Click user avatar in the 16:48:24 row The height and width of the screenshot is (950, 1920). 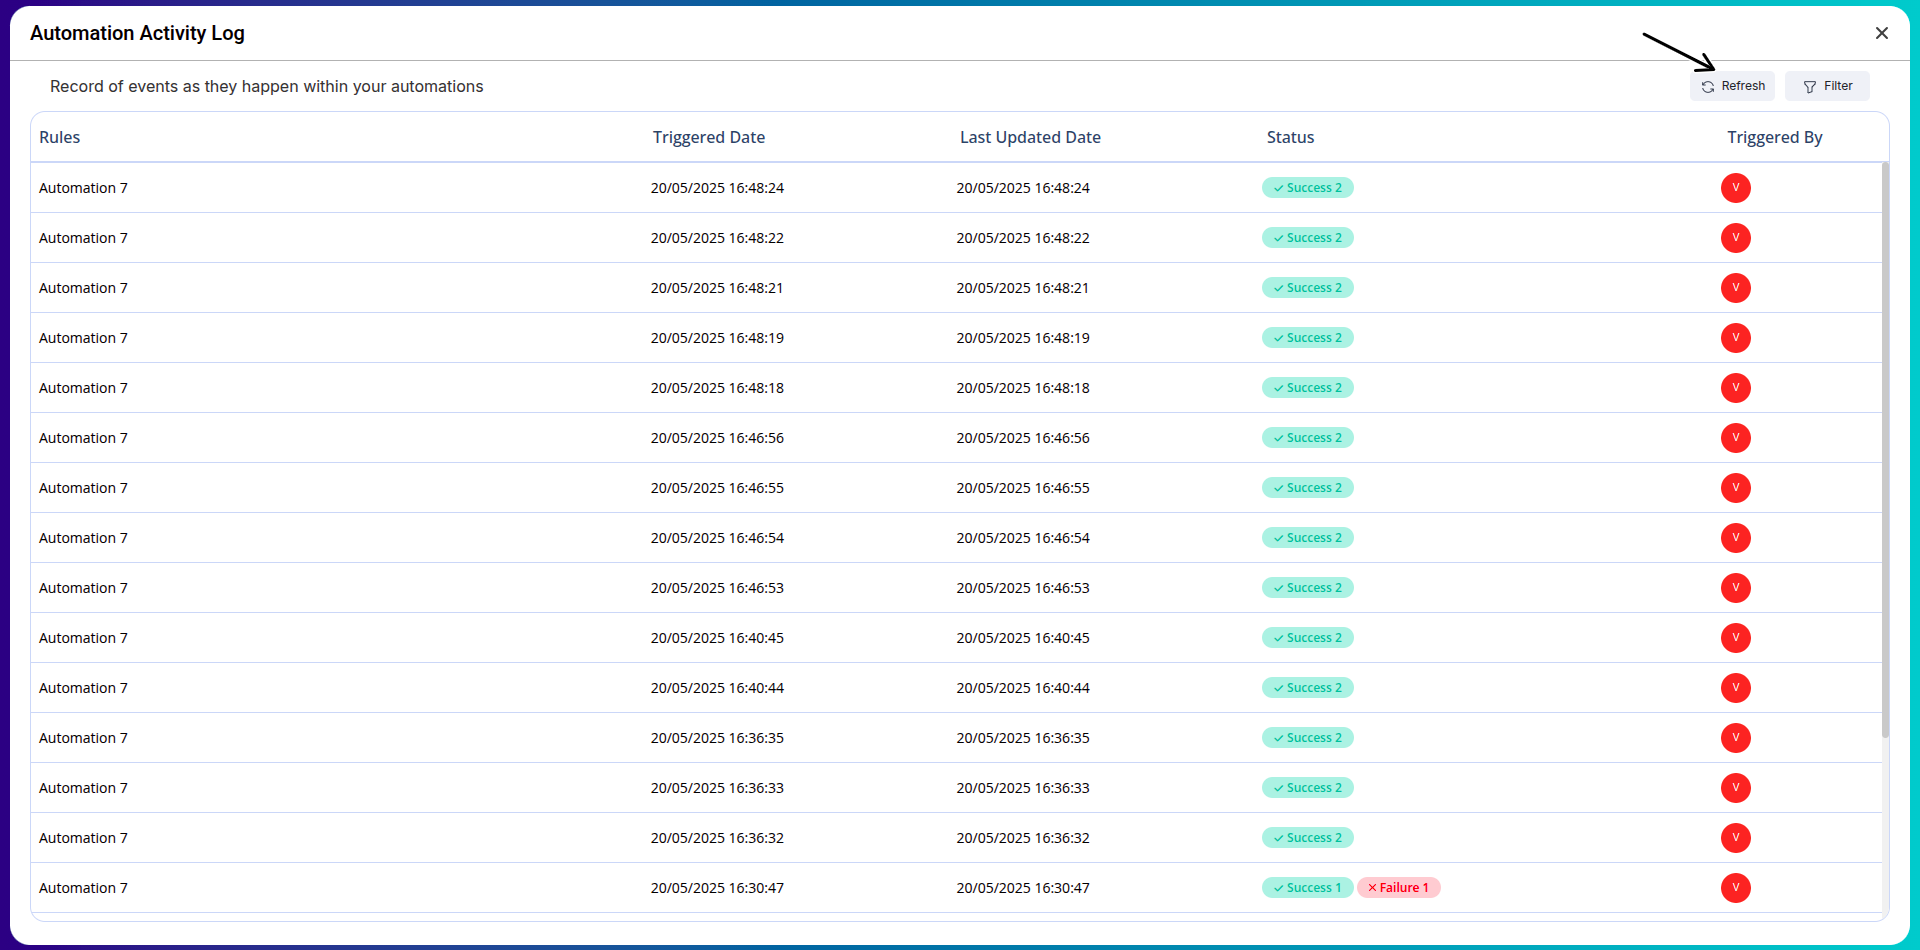pyautogui.click(x=1735, y=188)
